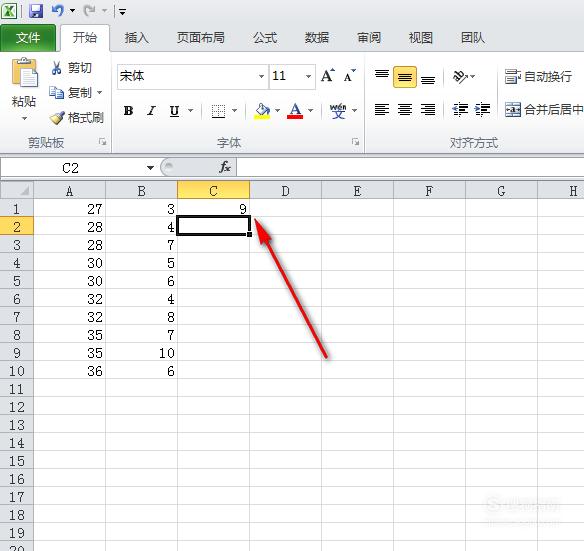Click the Redo arrow icon
This screenshot has width=584, height=551.
tap(90, 10)
